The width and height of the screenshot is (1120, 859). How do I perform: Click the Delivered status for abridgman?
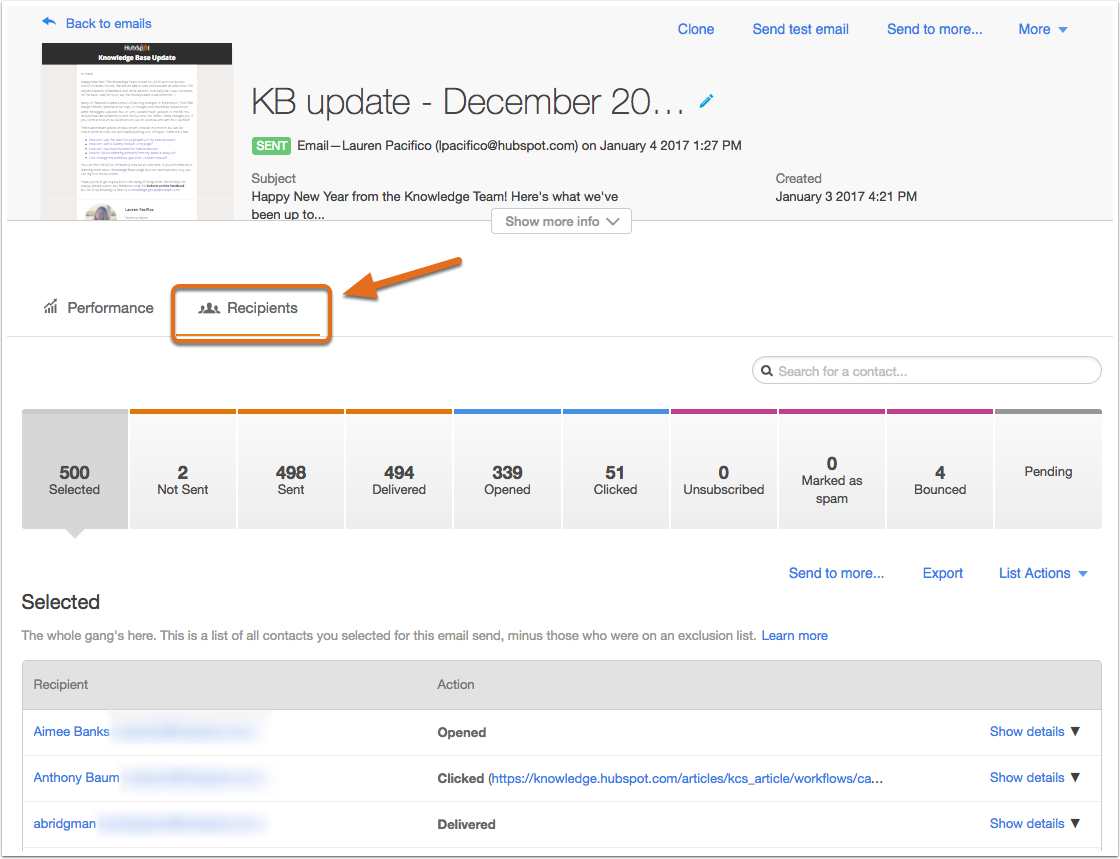(x=466, y=824)
